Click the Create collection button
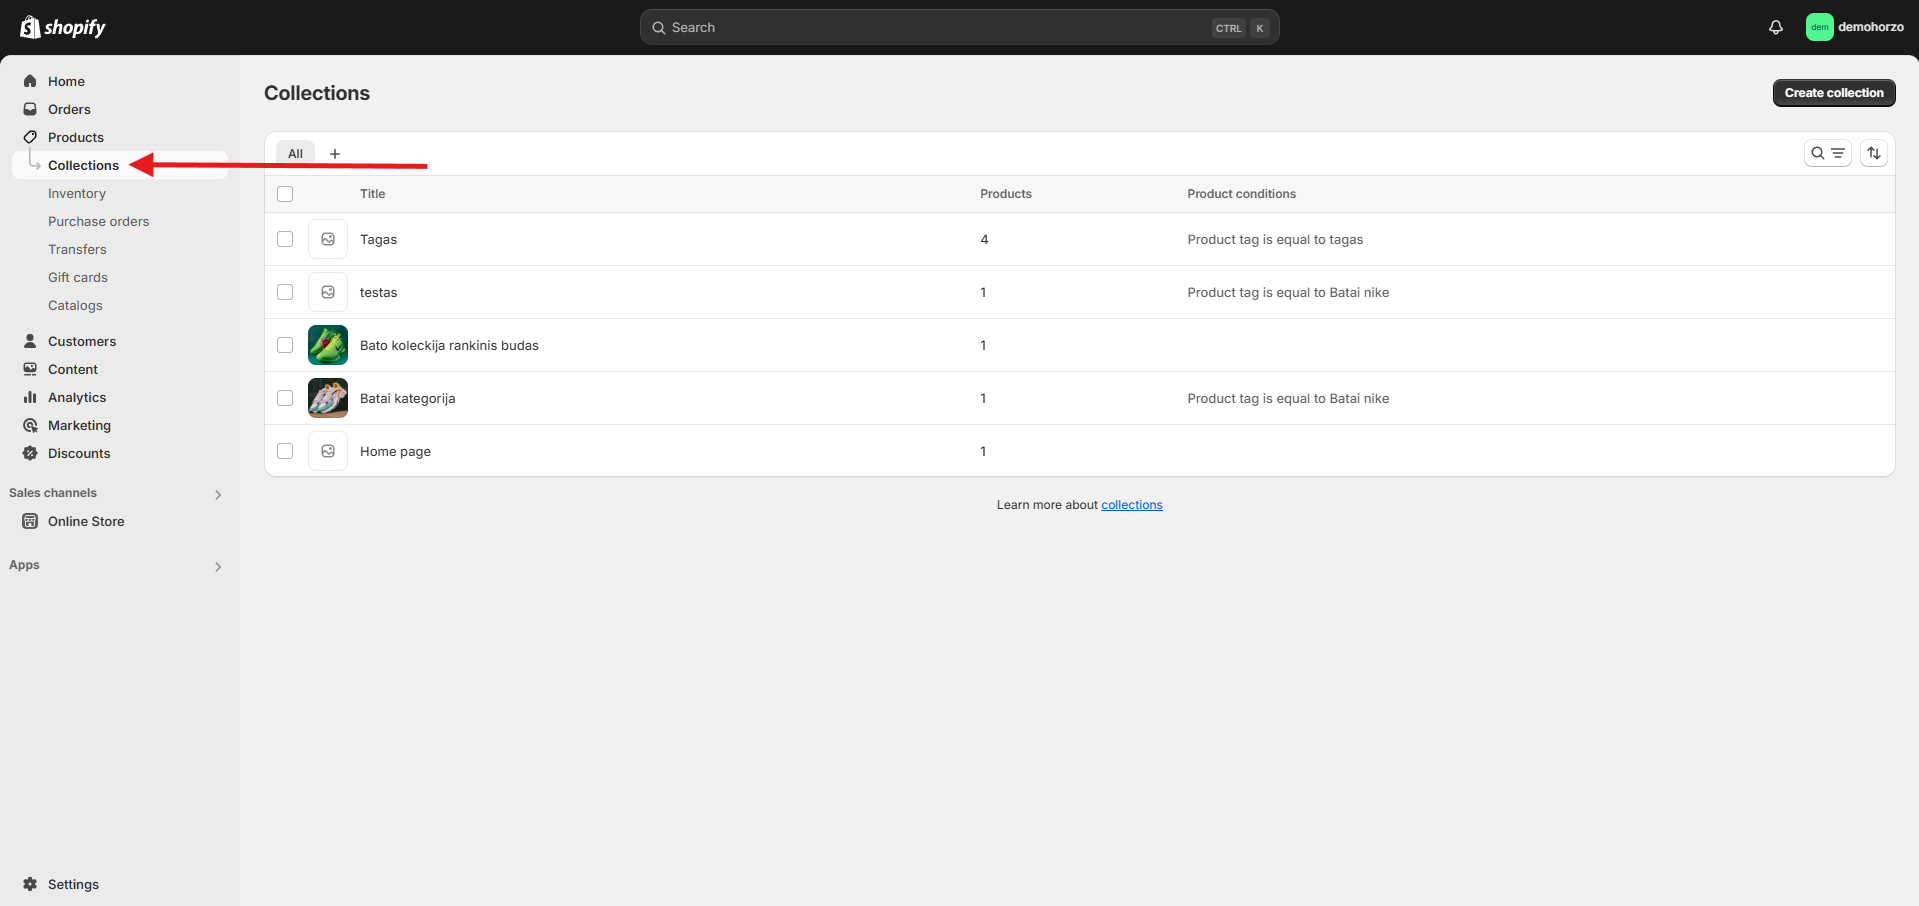1919x906 pixels. coord(1833,93)
